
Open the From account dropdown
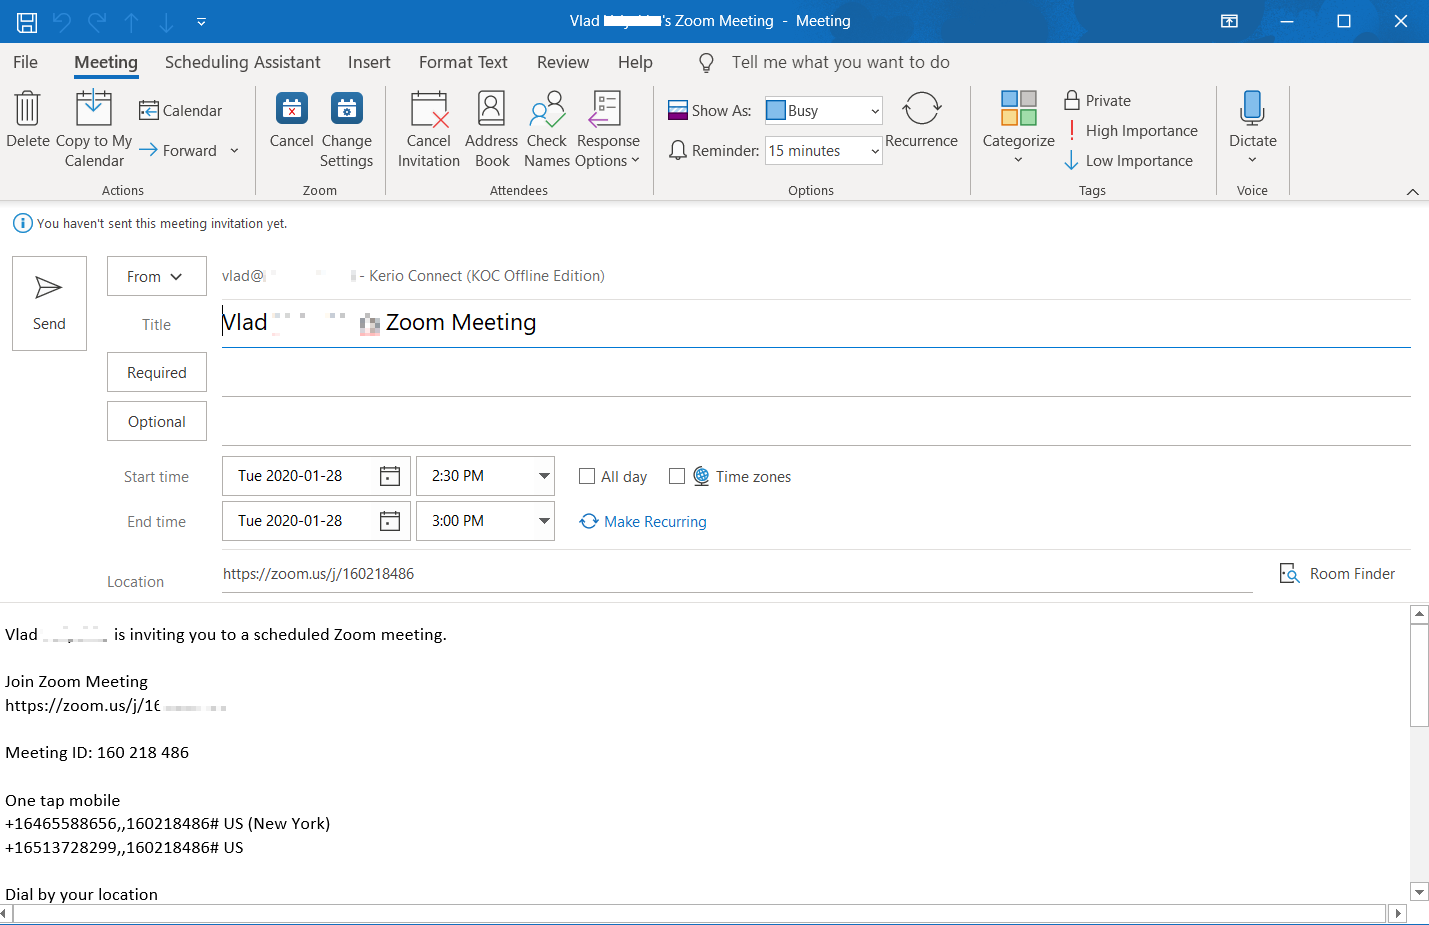click(x=157, y=276)
